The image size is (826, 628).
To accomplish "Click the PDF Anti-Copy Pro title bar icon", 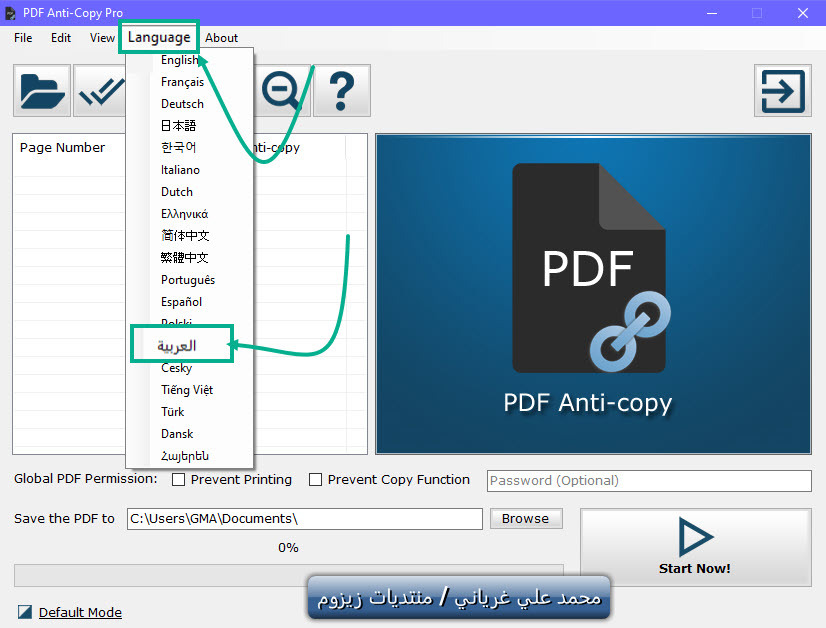I will click(x=10, y=13).
